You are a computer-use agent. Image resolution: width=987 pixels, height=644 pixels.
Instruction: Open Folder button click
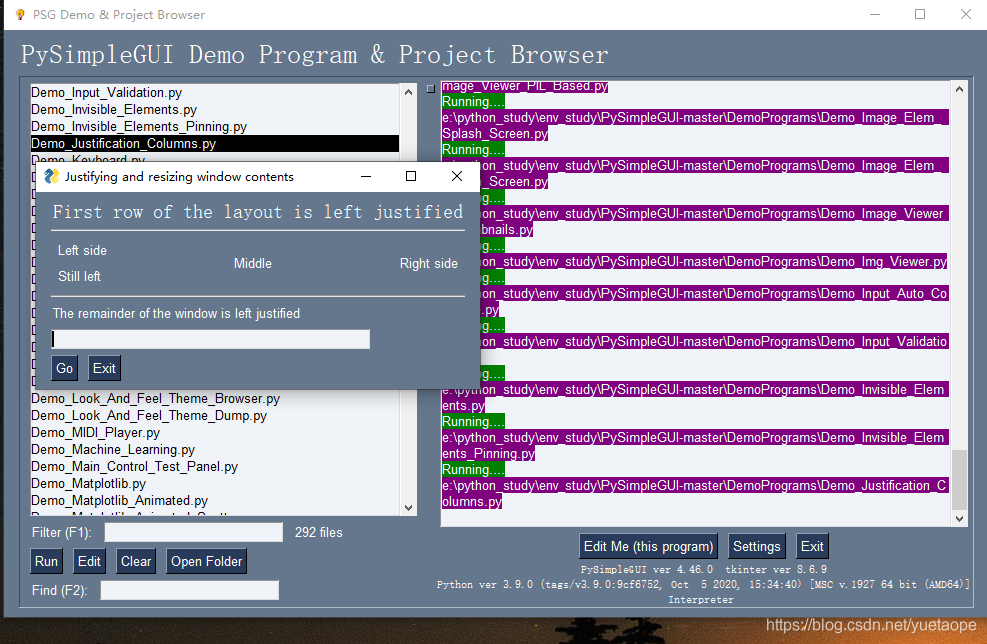[x=206, y=561]
